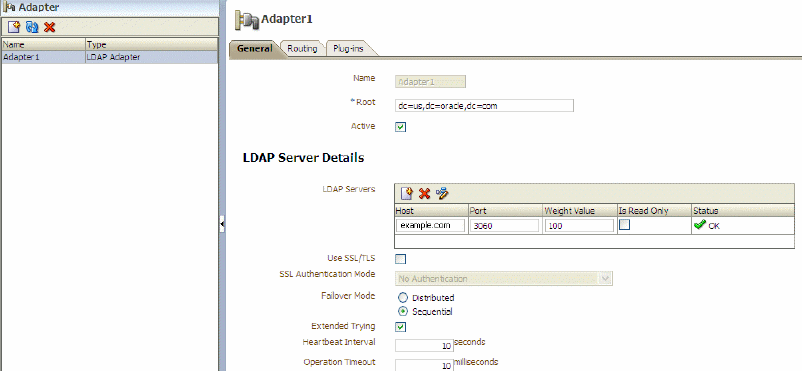
Task: Open the SSL Authentication Mode dropdown
Action: pos(504,279)
